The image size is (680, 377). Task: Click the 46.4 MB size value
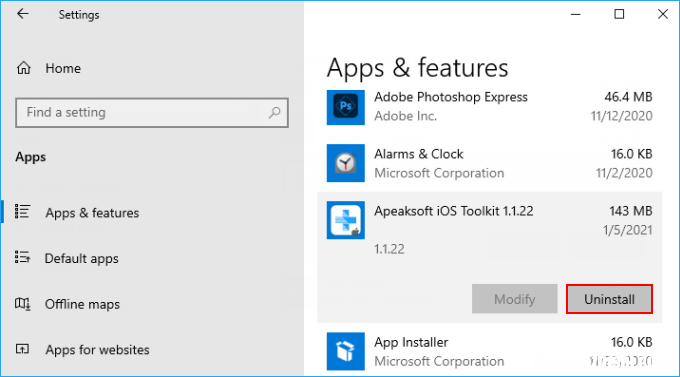click(628, 97)
